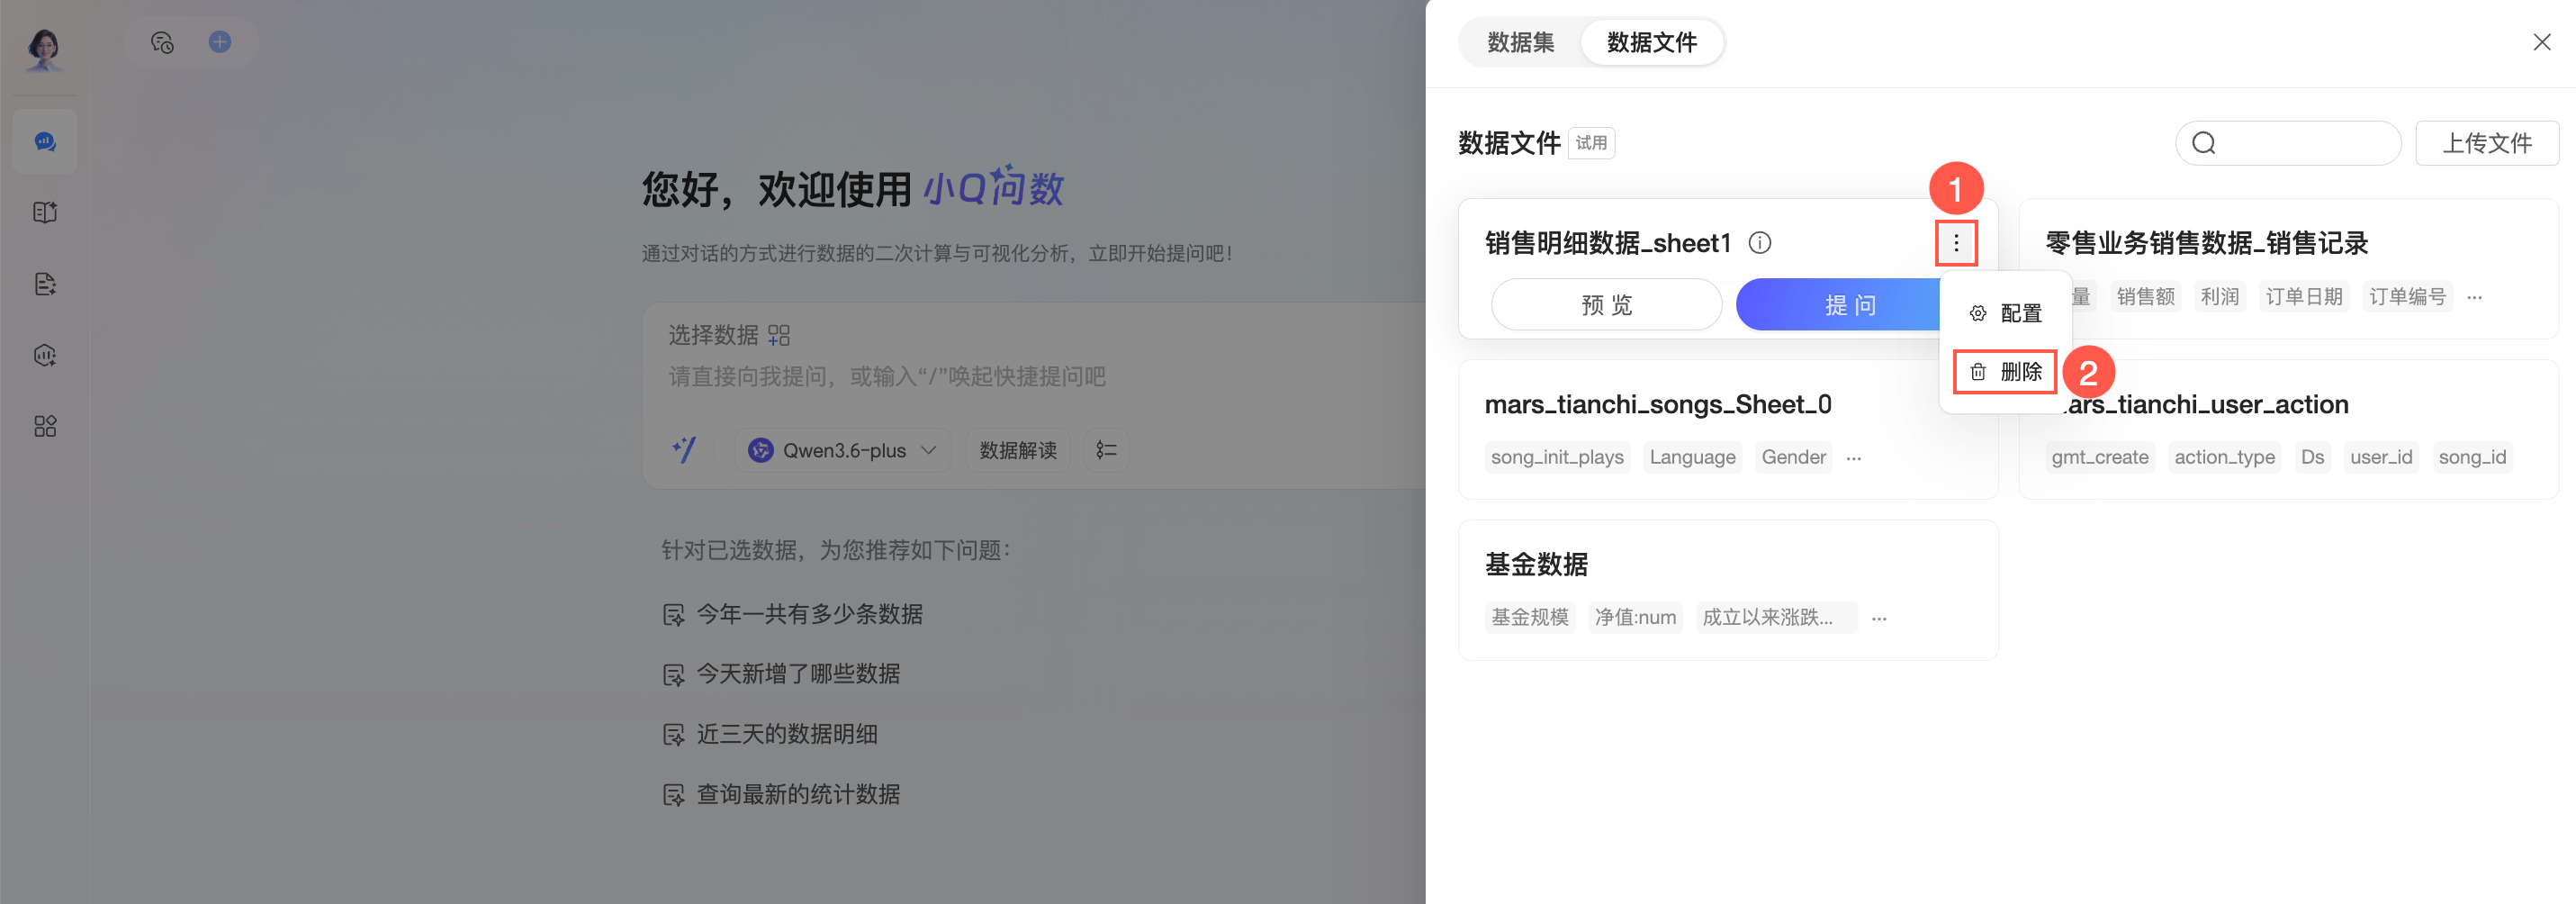Open the mars_tianchi_songs_Sheet_0 card title
Image resolution: width=2576 pixels, height=904 pixels.
[1658, 404]
